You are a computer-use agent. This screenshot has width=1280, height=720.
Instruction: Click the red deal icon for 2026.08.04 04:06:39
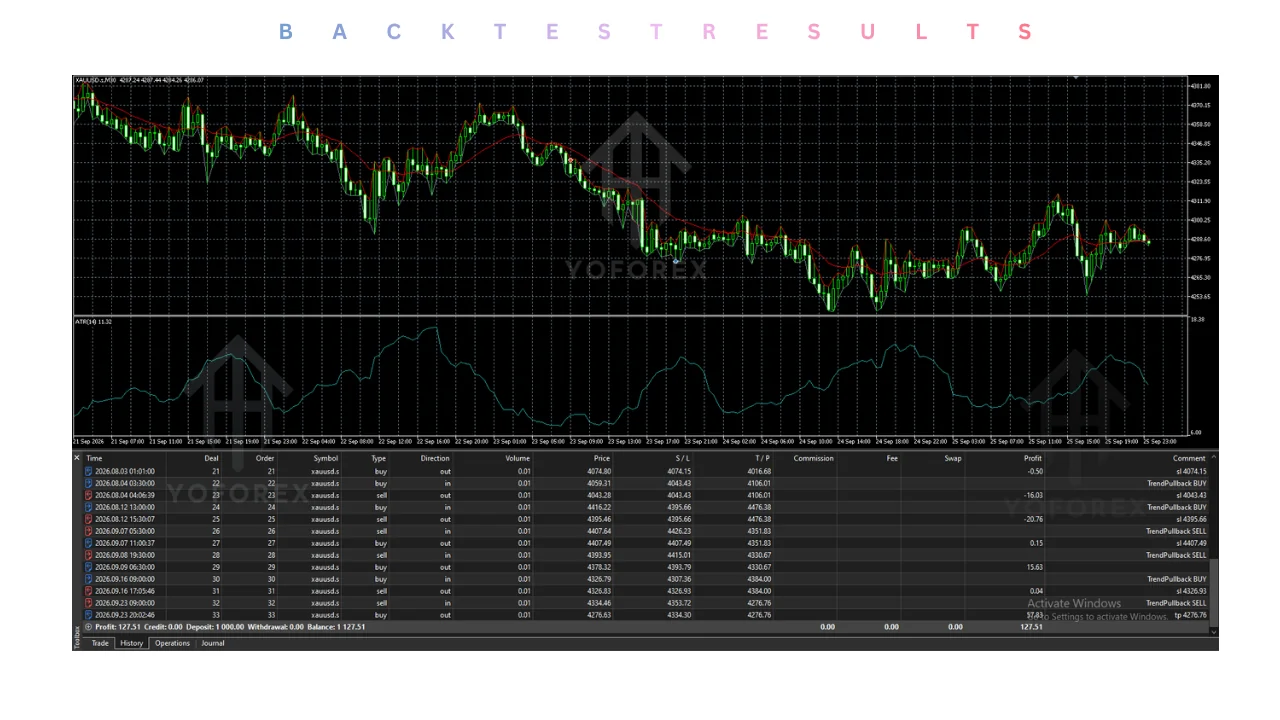click(89, 495)
